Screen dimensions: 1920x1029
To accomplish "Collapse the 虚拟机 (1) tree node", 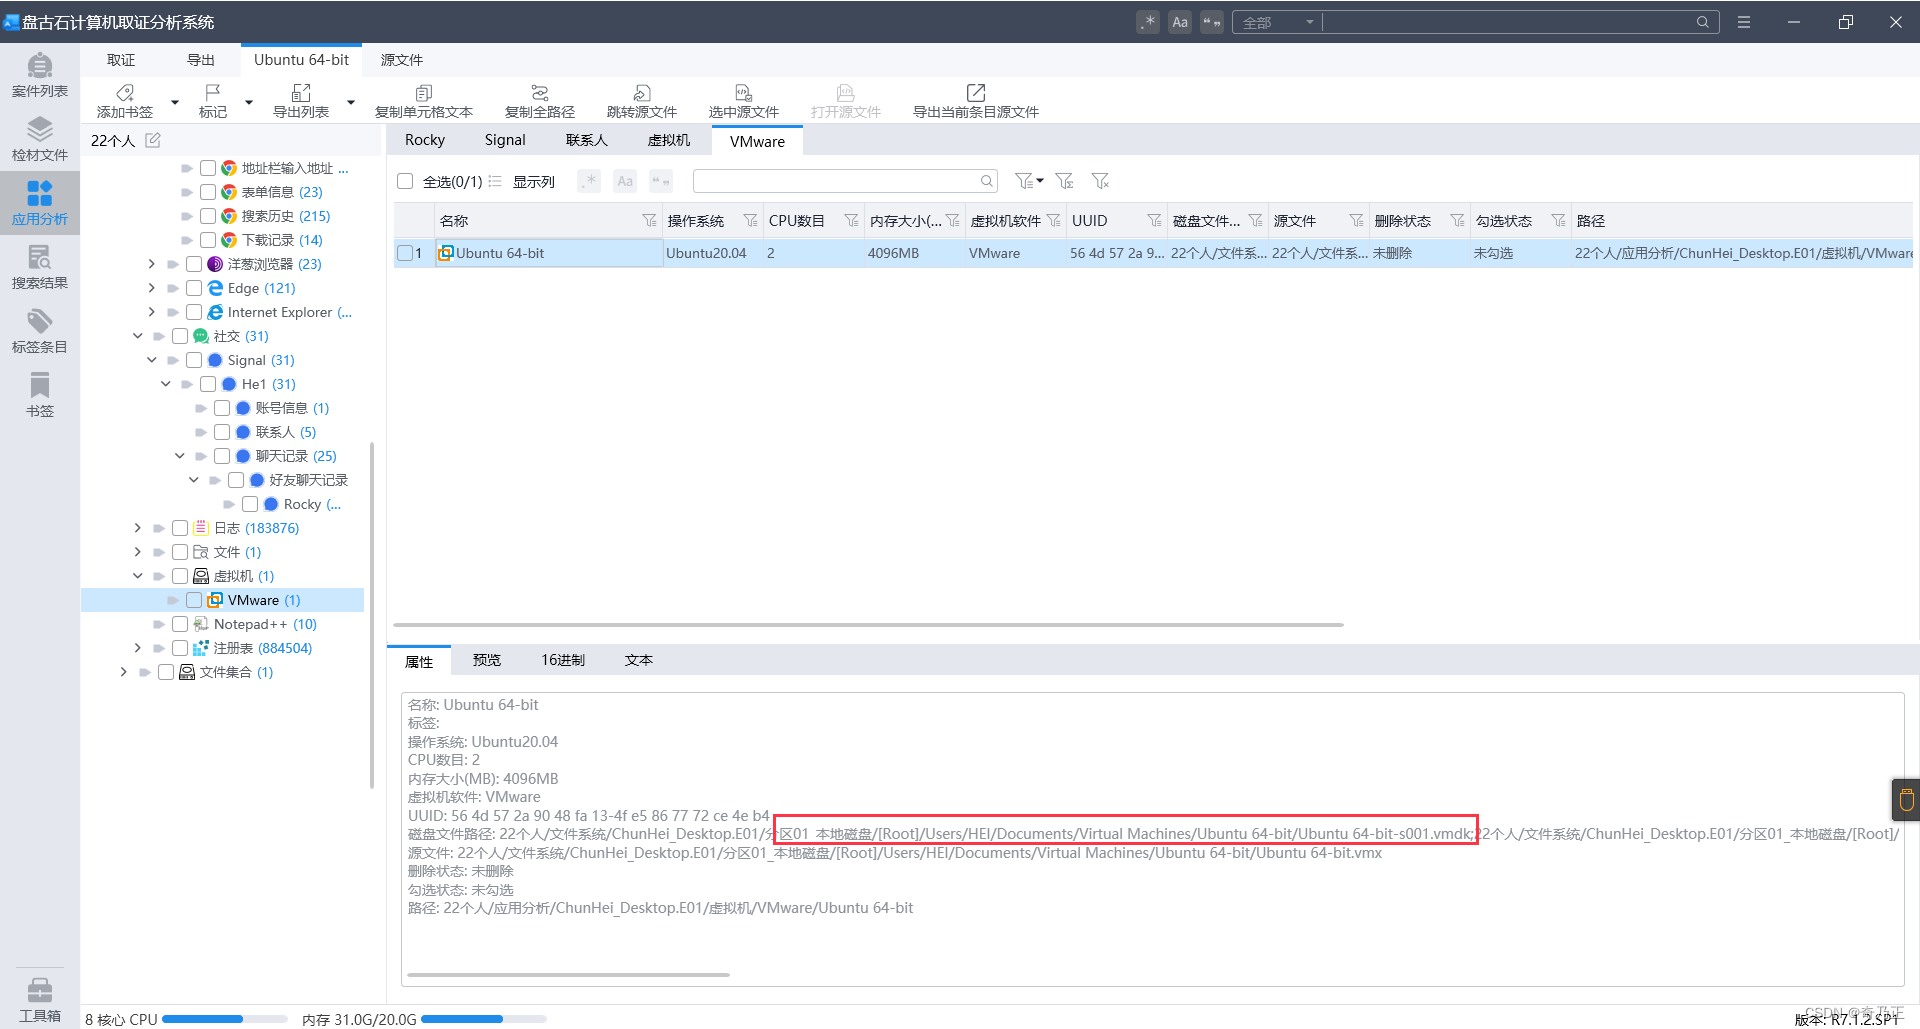I will pos(137,576).
